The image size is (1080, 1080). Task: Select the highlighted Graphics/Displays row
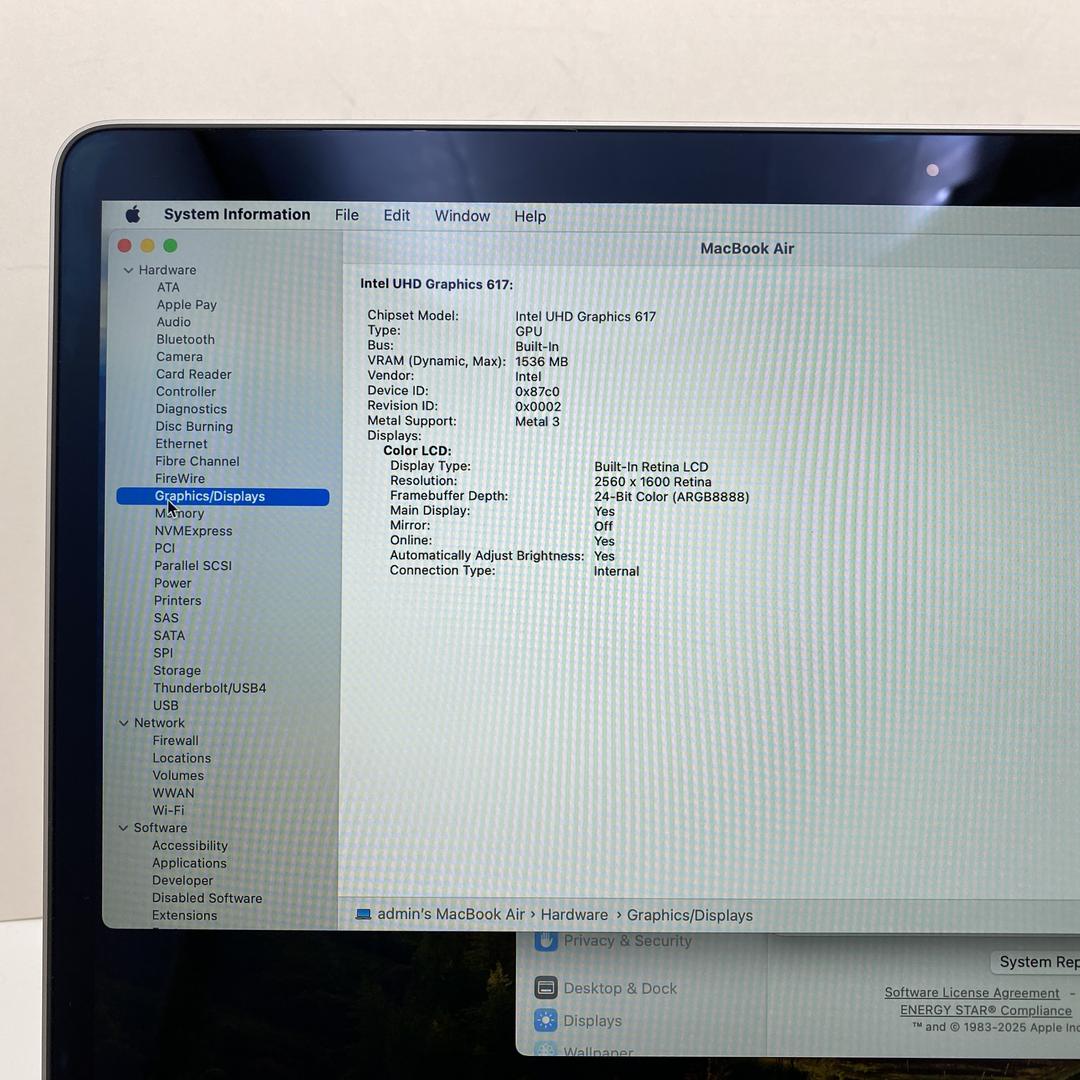[x=222, y=497]
